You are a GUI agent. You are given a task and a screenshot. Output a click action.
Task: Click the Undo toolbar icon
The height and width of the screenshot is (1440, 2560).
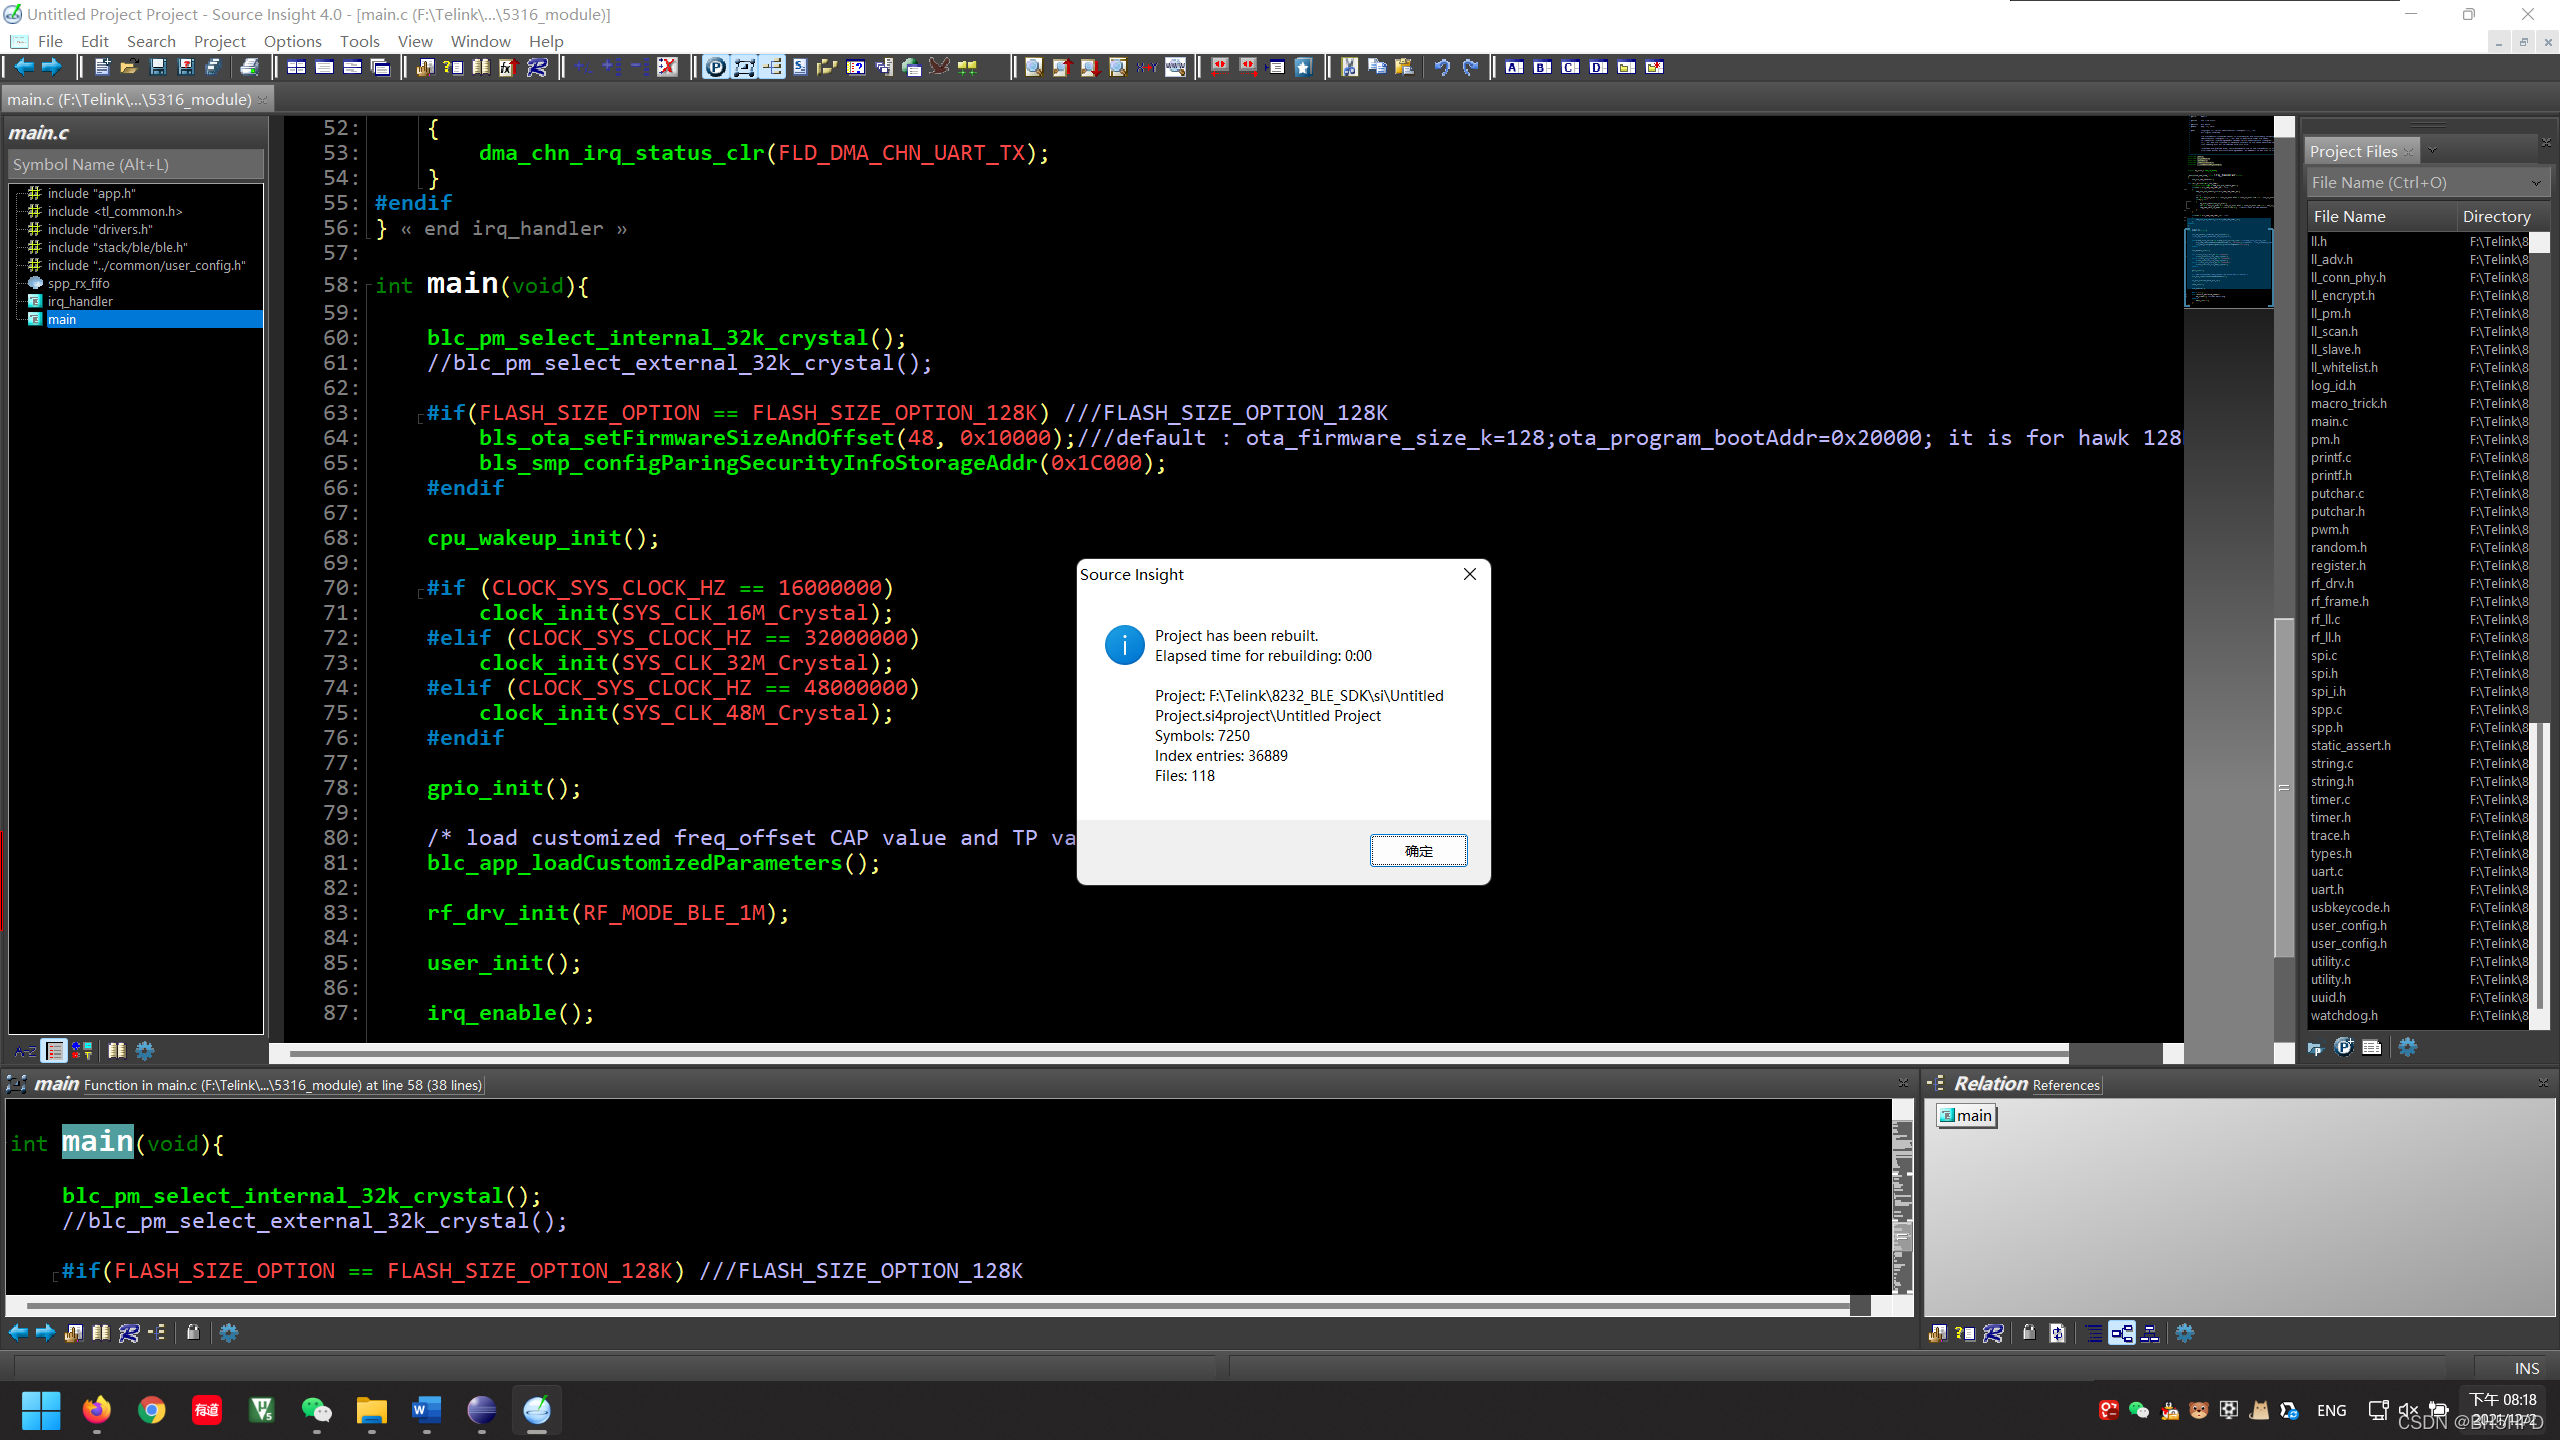[x=1442, y=67]
